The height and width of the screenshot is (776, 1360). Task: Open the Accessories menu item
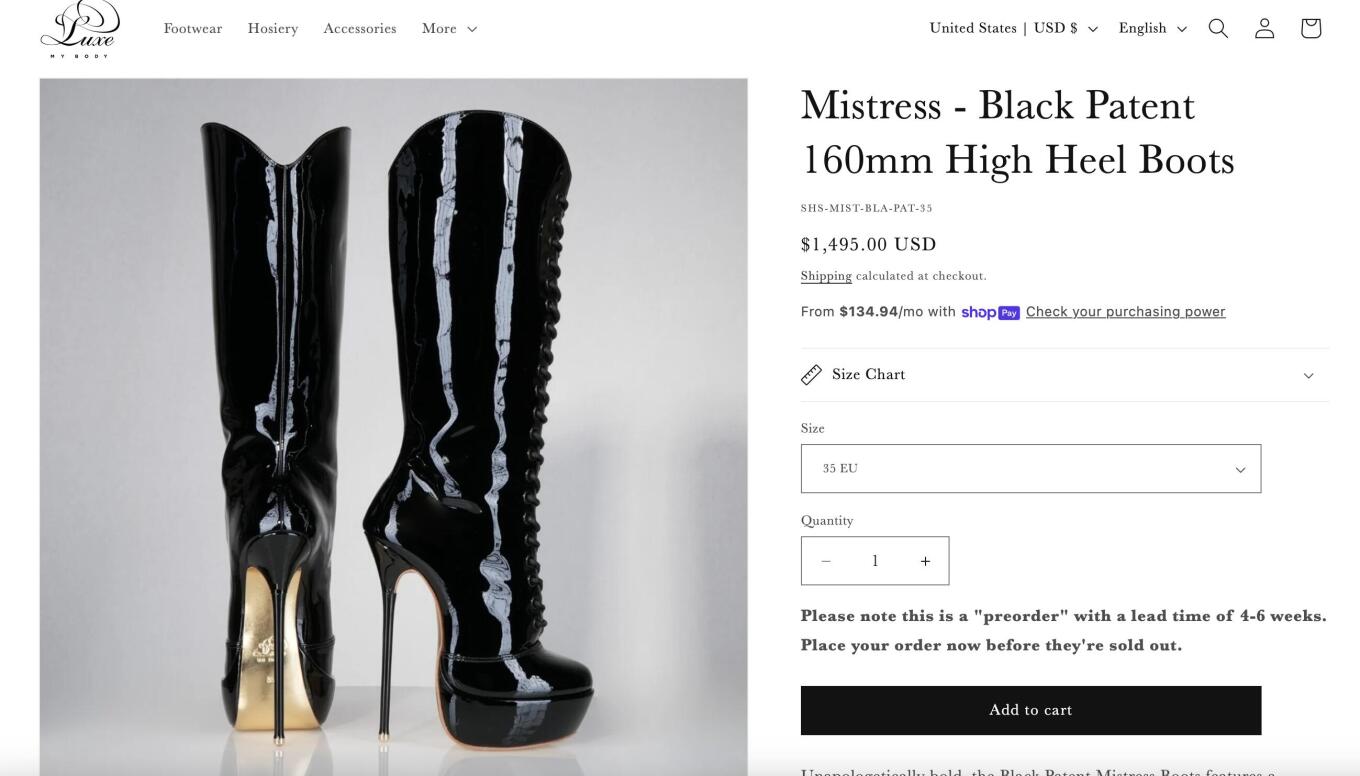pos(360,28)
